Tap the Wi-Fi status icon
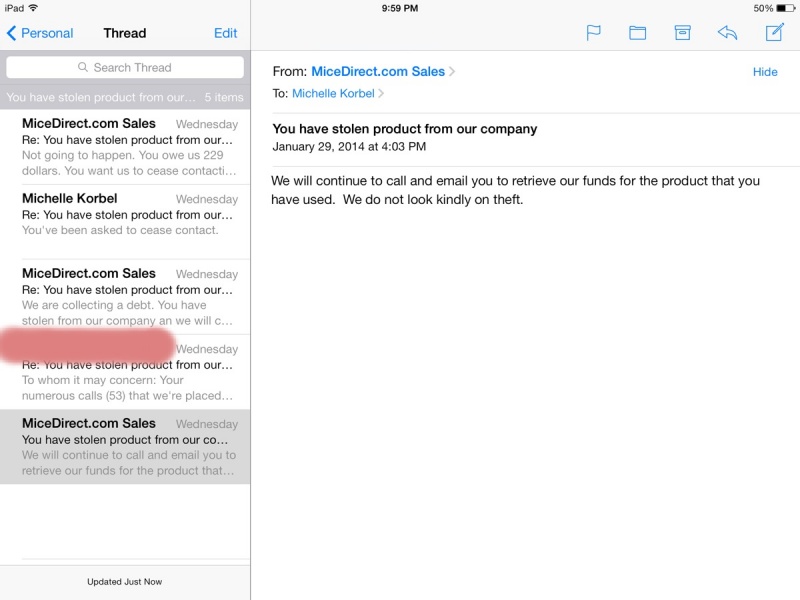800x600 pixels. click(x=34, y=8)
